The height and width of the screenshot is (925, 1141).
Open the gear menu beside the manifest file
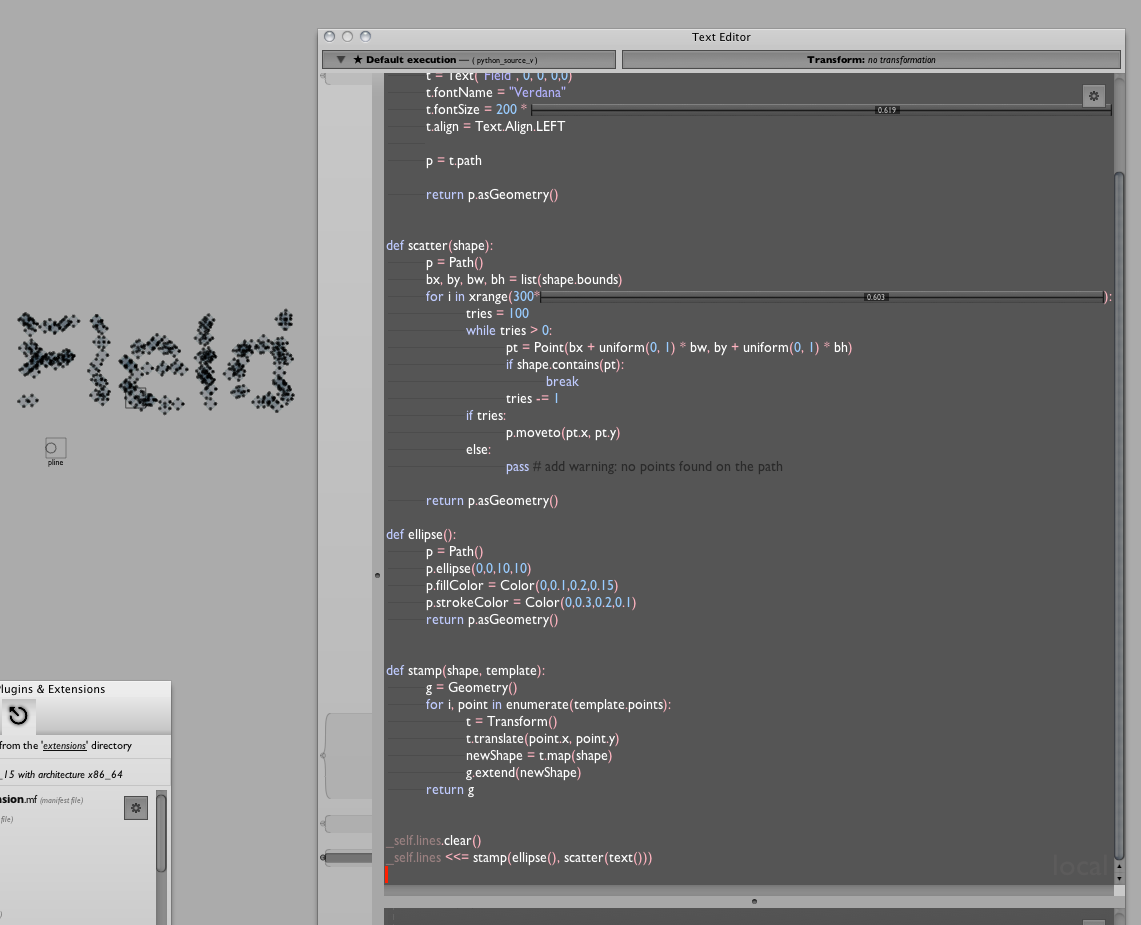(136, 808)
